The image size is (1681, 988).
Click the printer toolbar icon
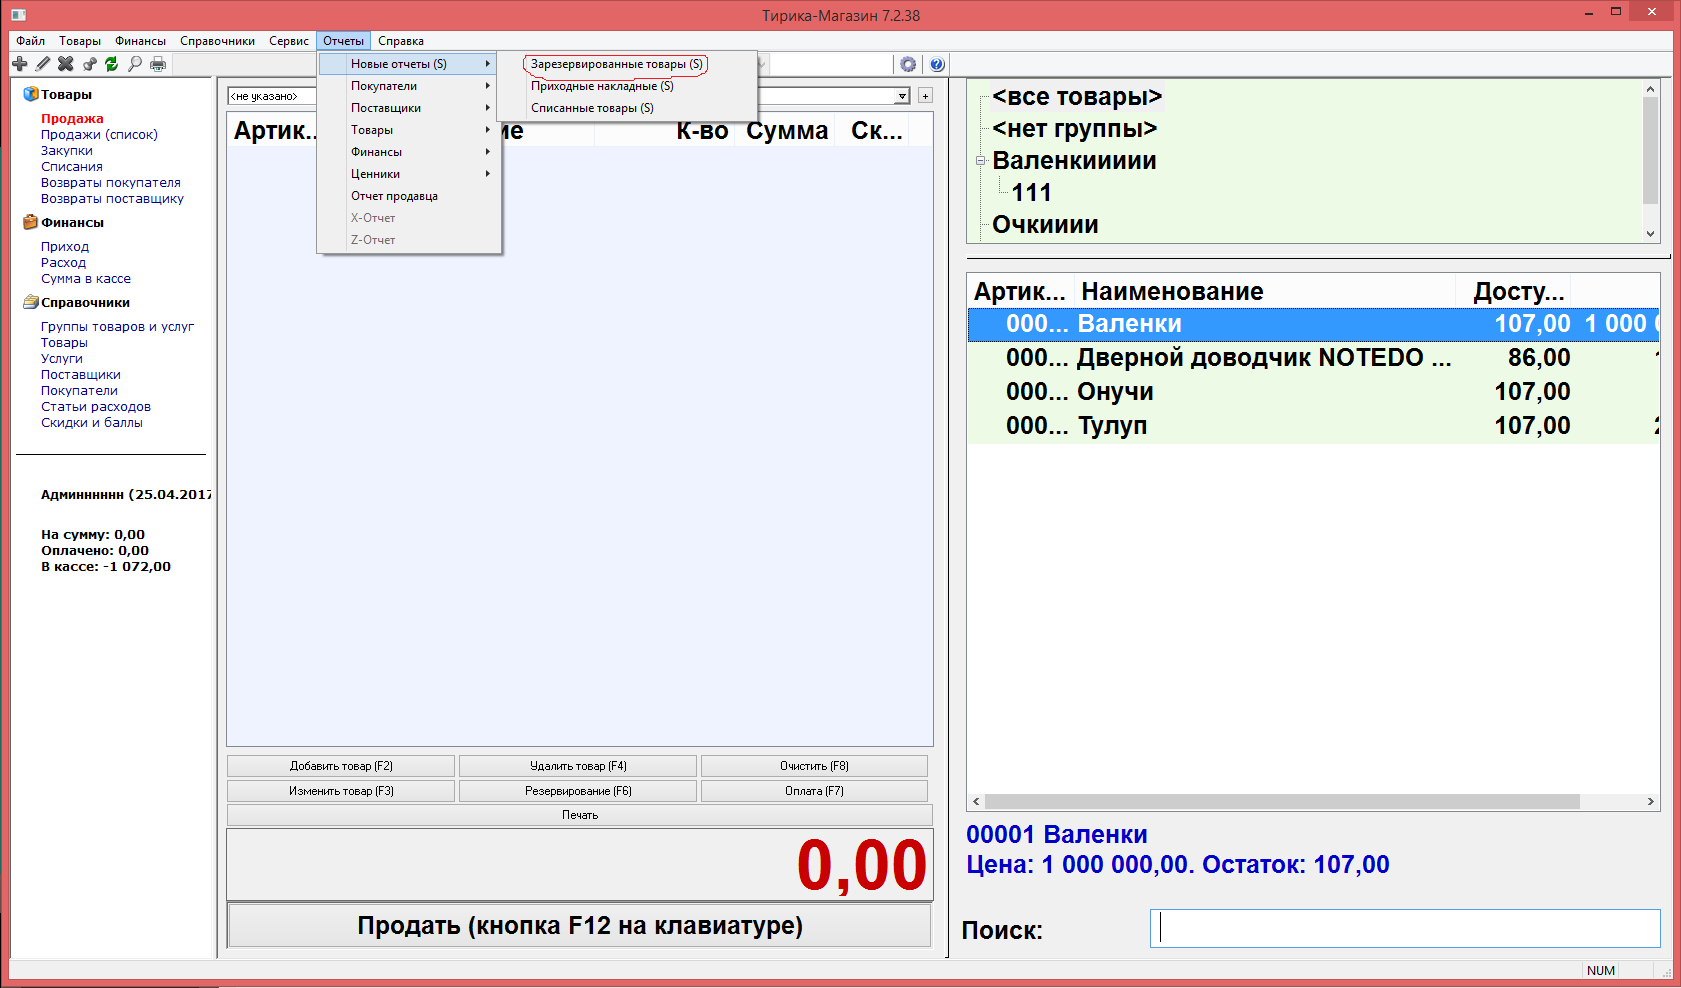point(158,64)
